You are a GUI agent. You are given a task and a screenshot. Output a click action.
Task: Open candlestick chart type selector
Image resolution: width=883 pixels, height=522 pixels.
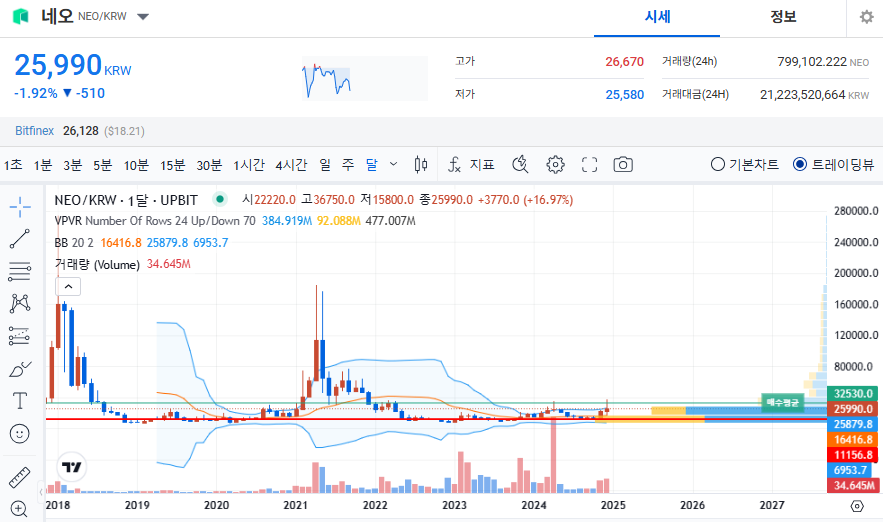[x=421, y=164]
